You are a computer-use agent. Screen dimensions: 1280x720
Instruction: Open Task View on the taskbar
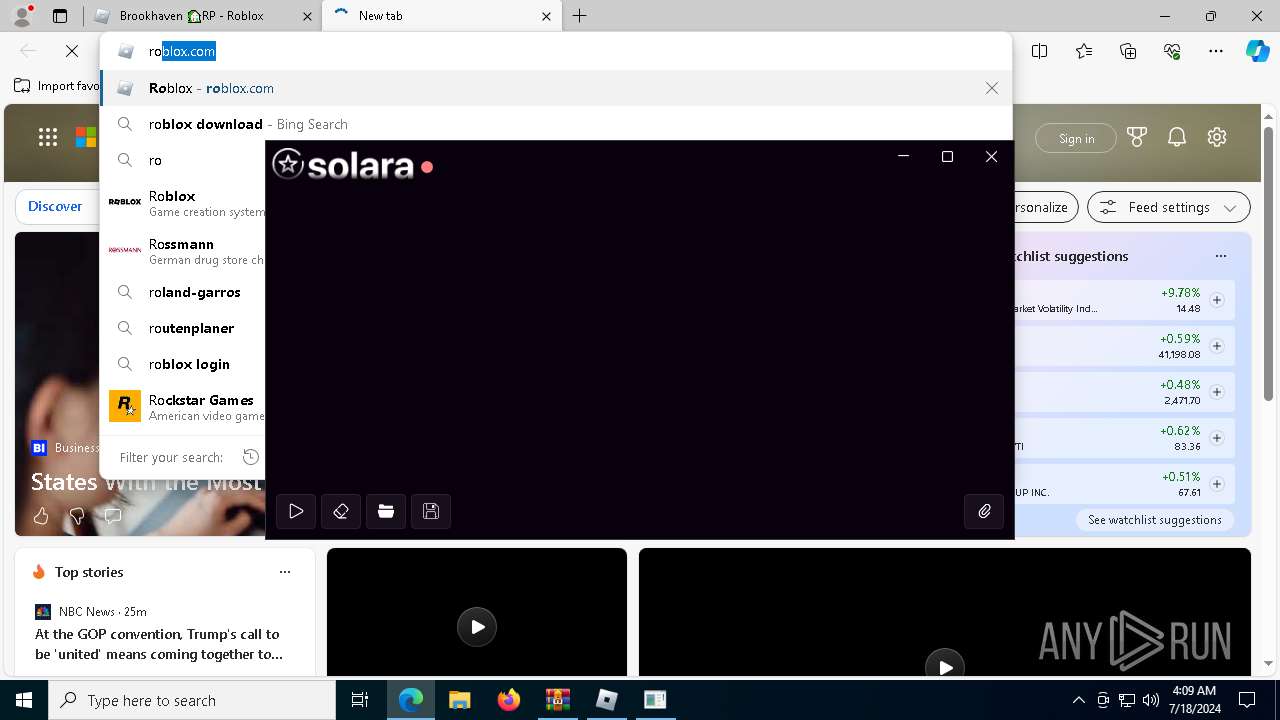tap(360, 700)
